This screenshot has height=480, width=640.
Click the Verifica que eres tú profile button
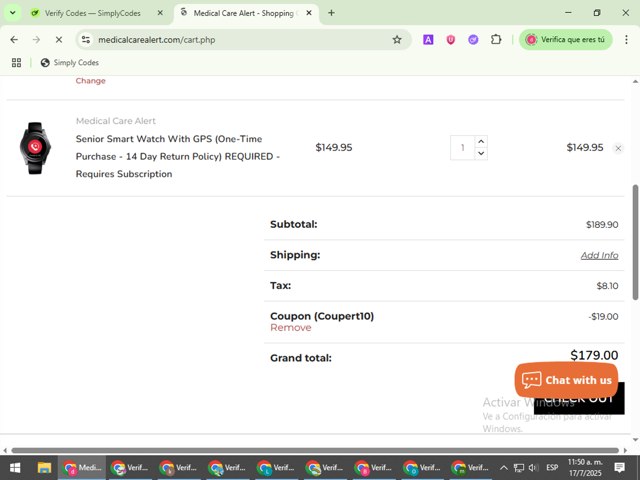(x=566, y=40)
